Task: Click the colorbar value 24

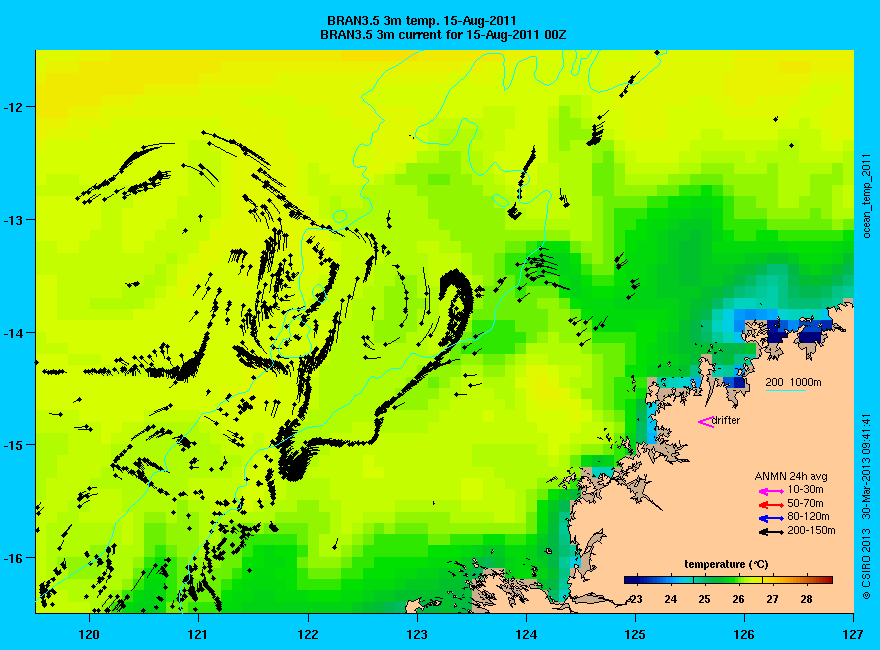Action: click(671, 599)
